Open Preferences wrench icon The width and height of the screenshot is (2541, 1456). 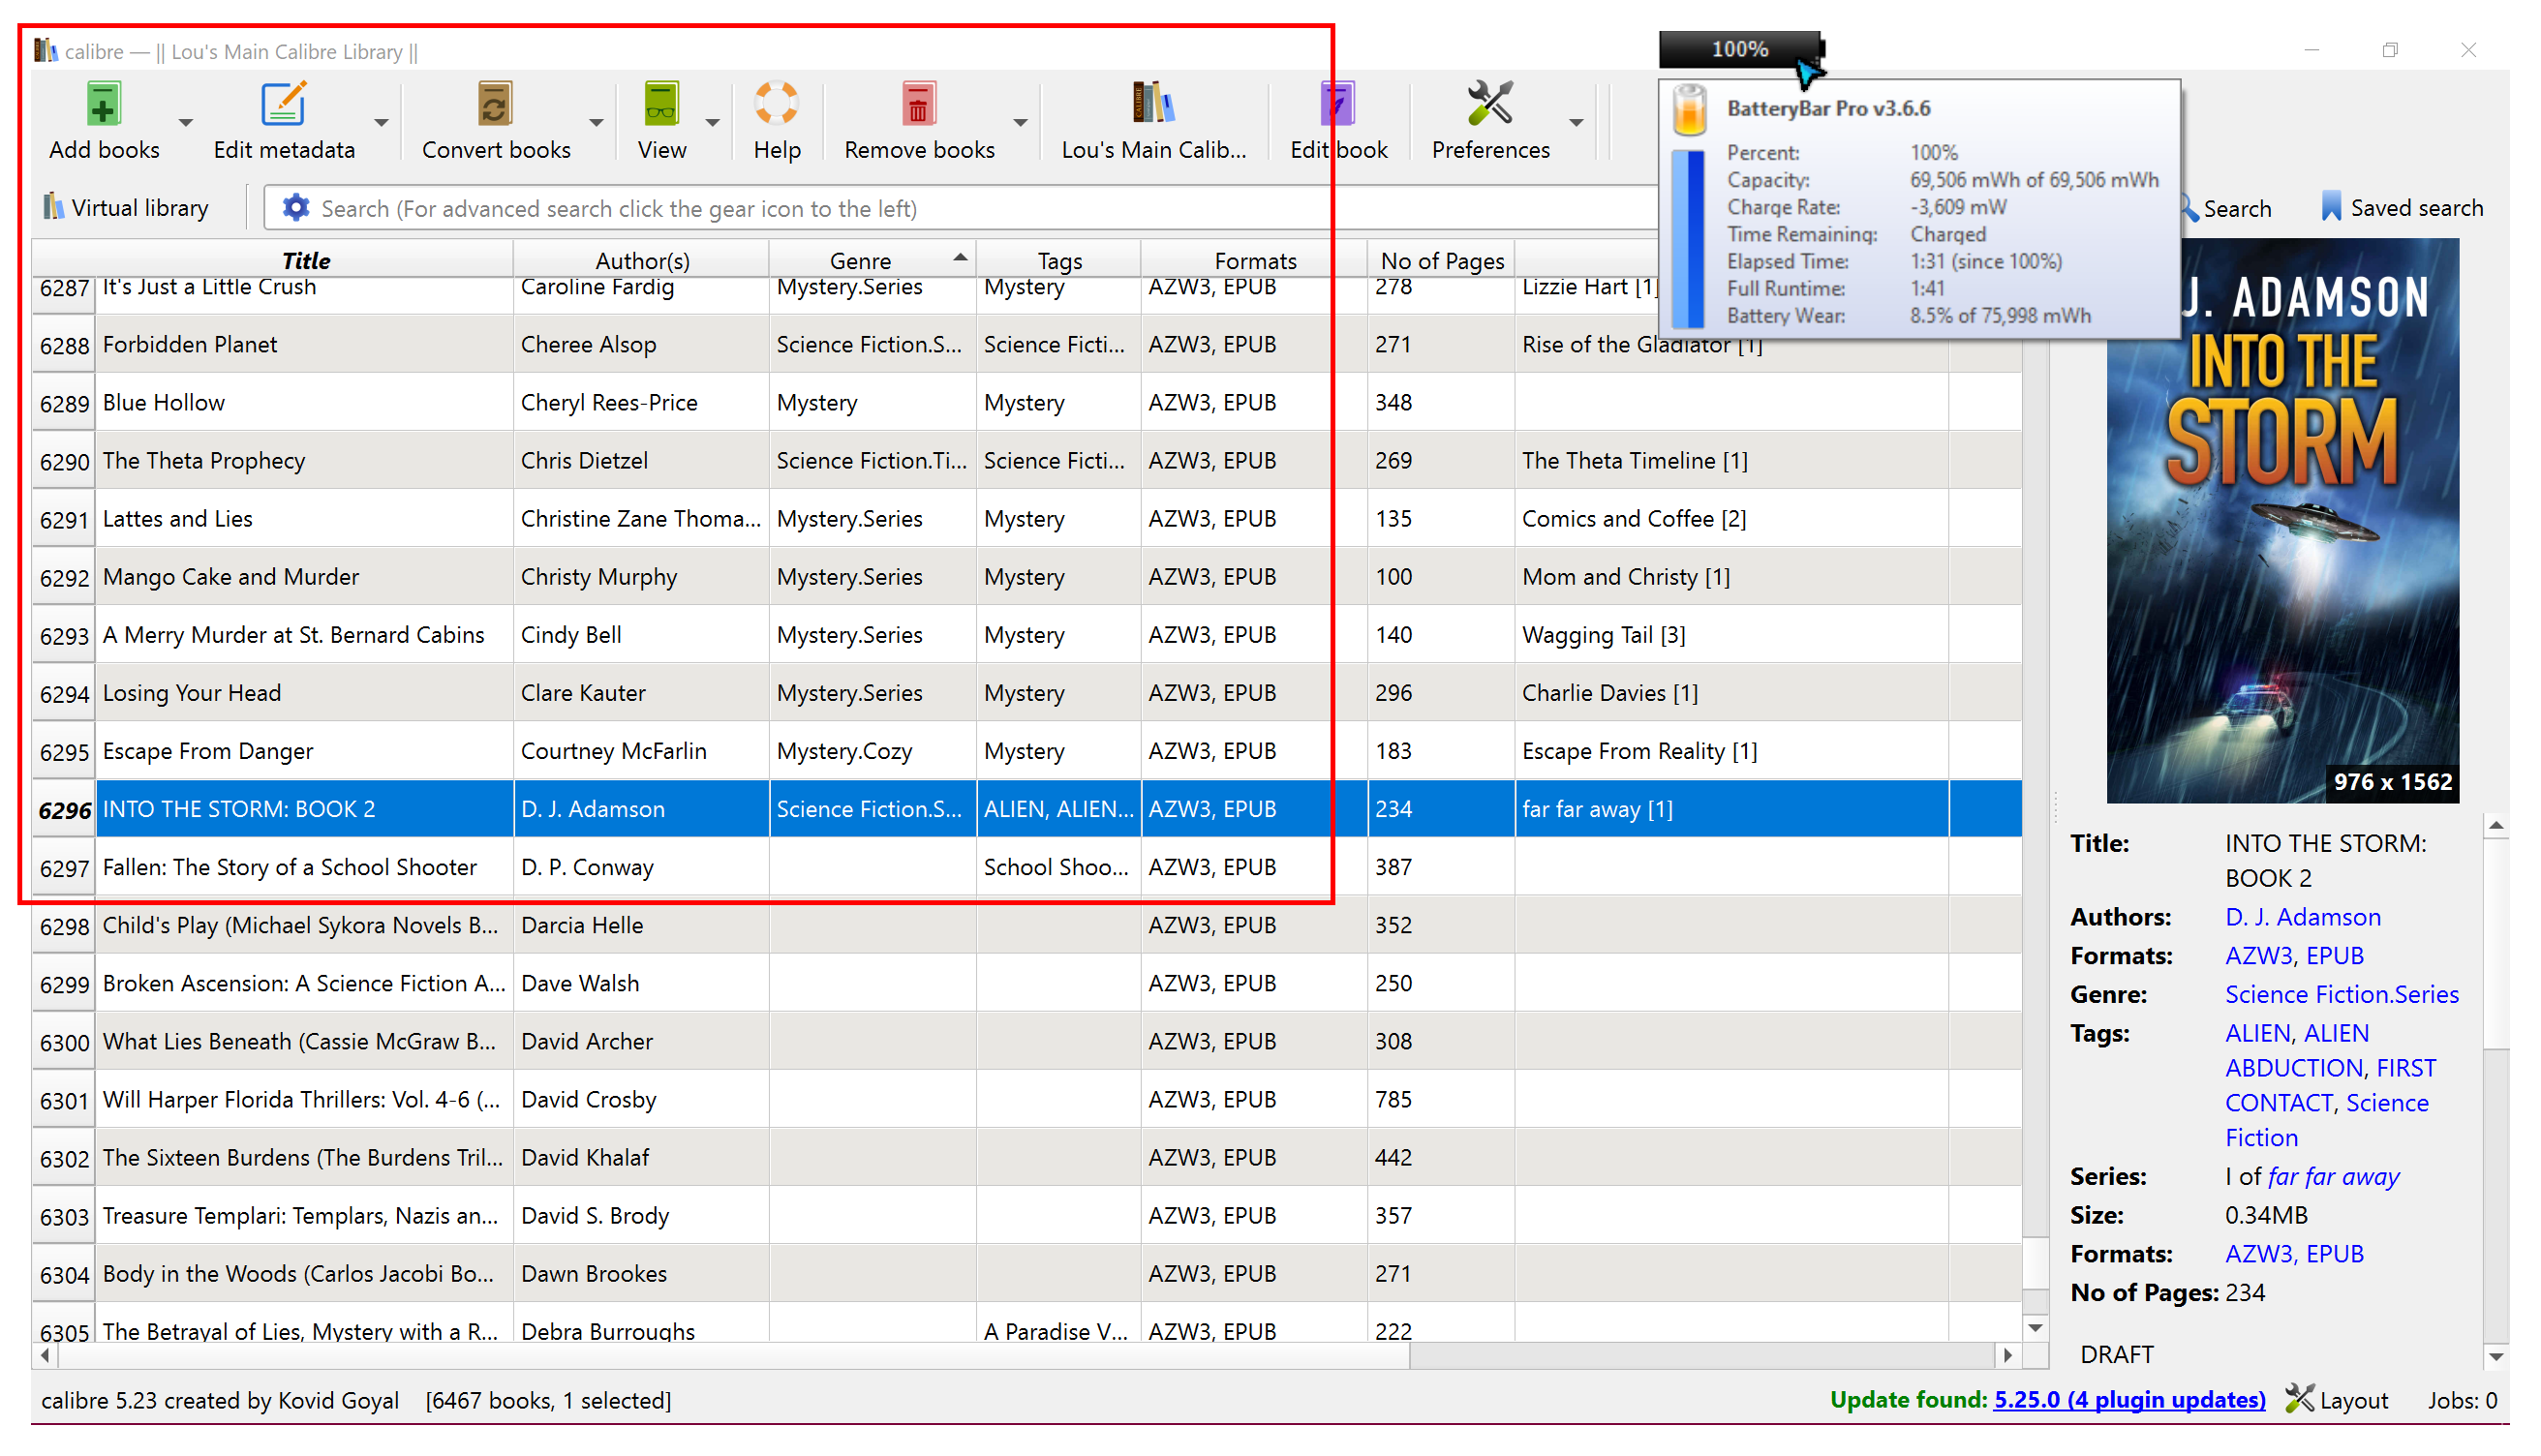point(1490,105)
